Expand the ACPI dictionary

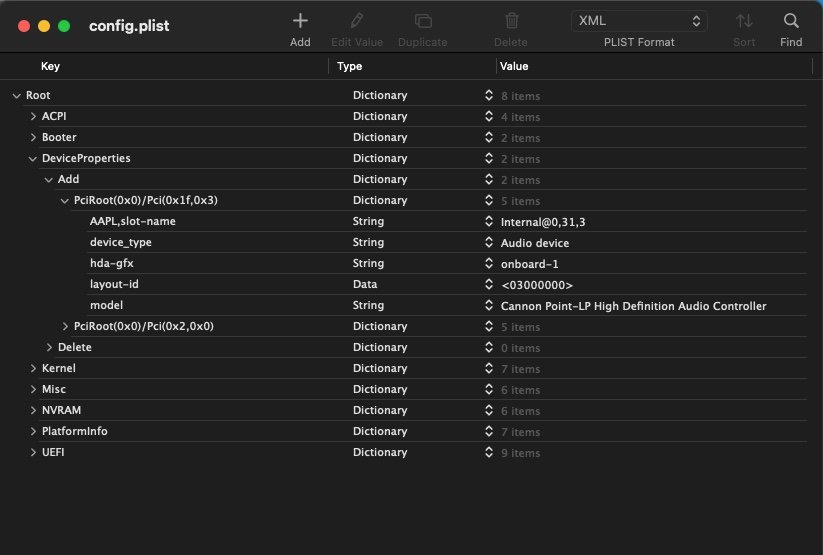coord(33,117)
